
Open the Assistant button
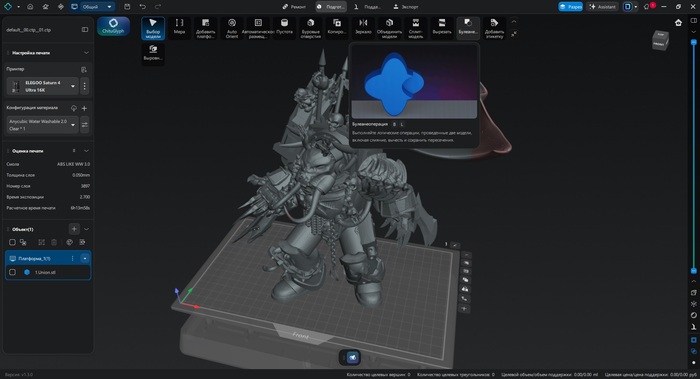(x=603, y=7)
